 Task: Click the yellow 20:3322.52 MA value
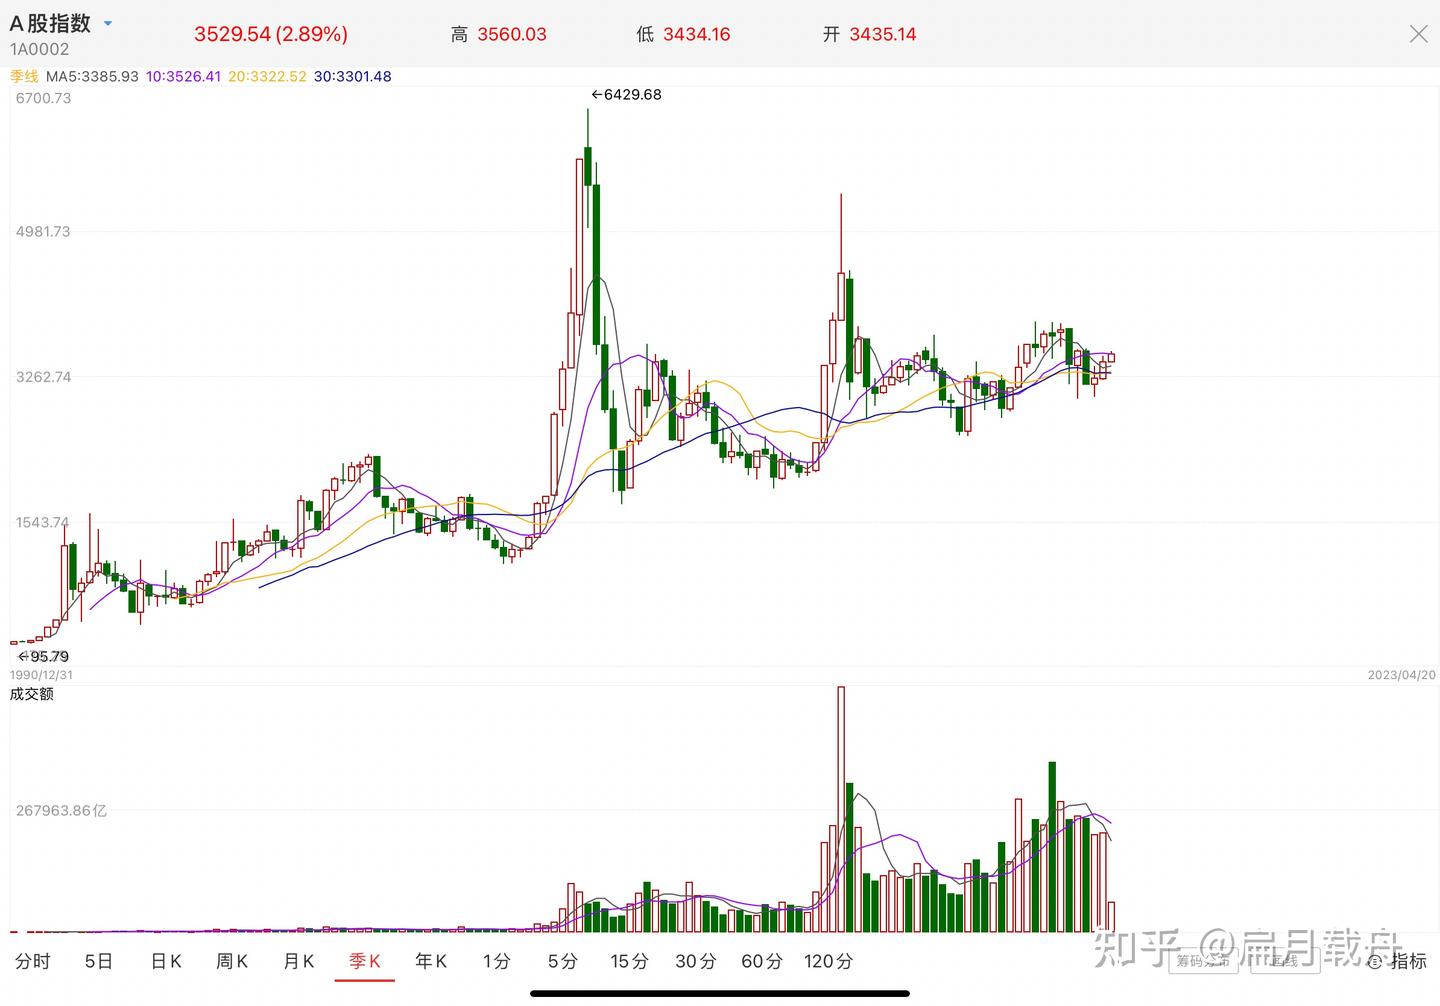click(x=267, y=76)
